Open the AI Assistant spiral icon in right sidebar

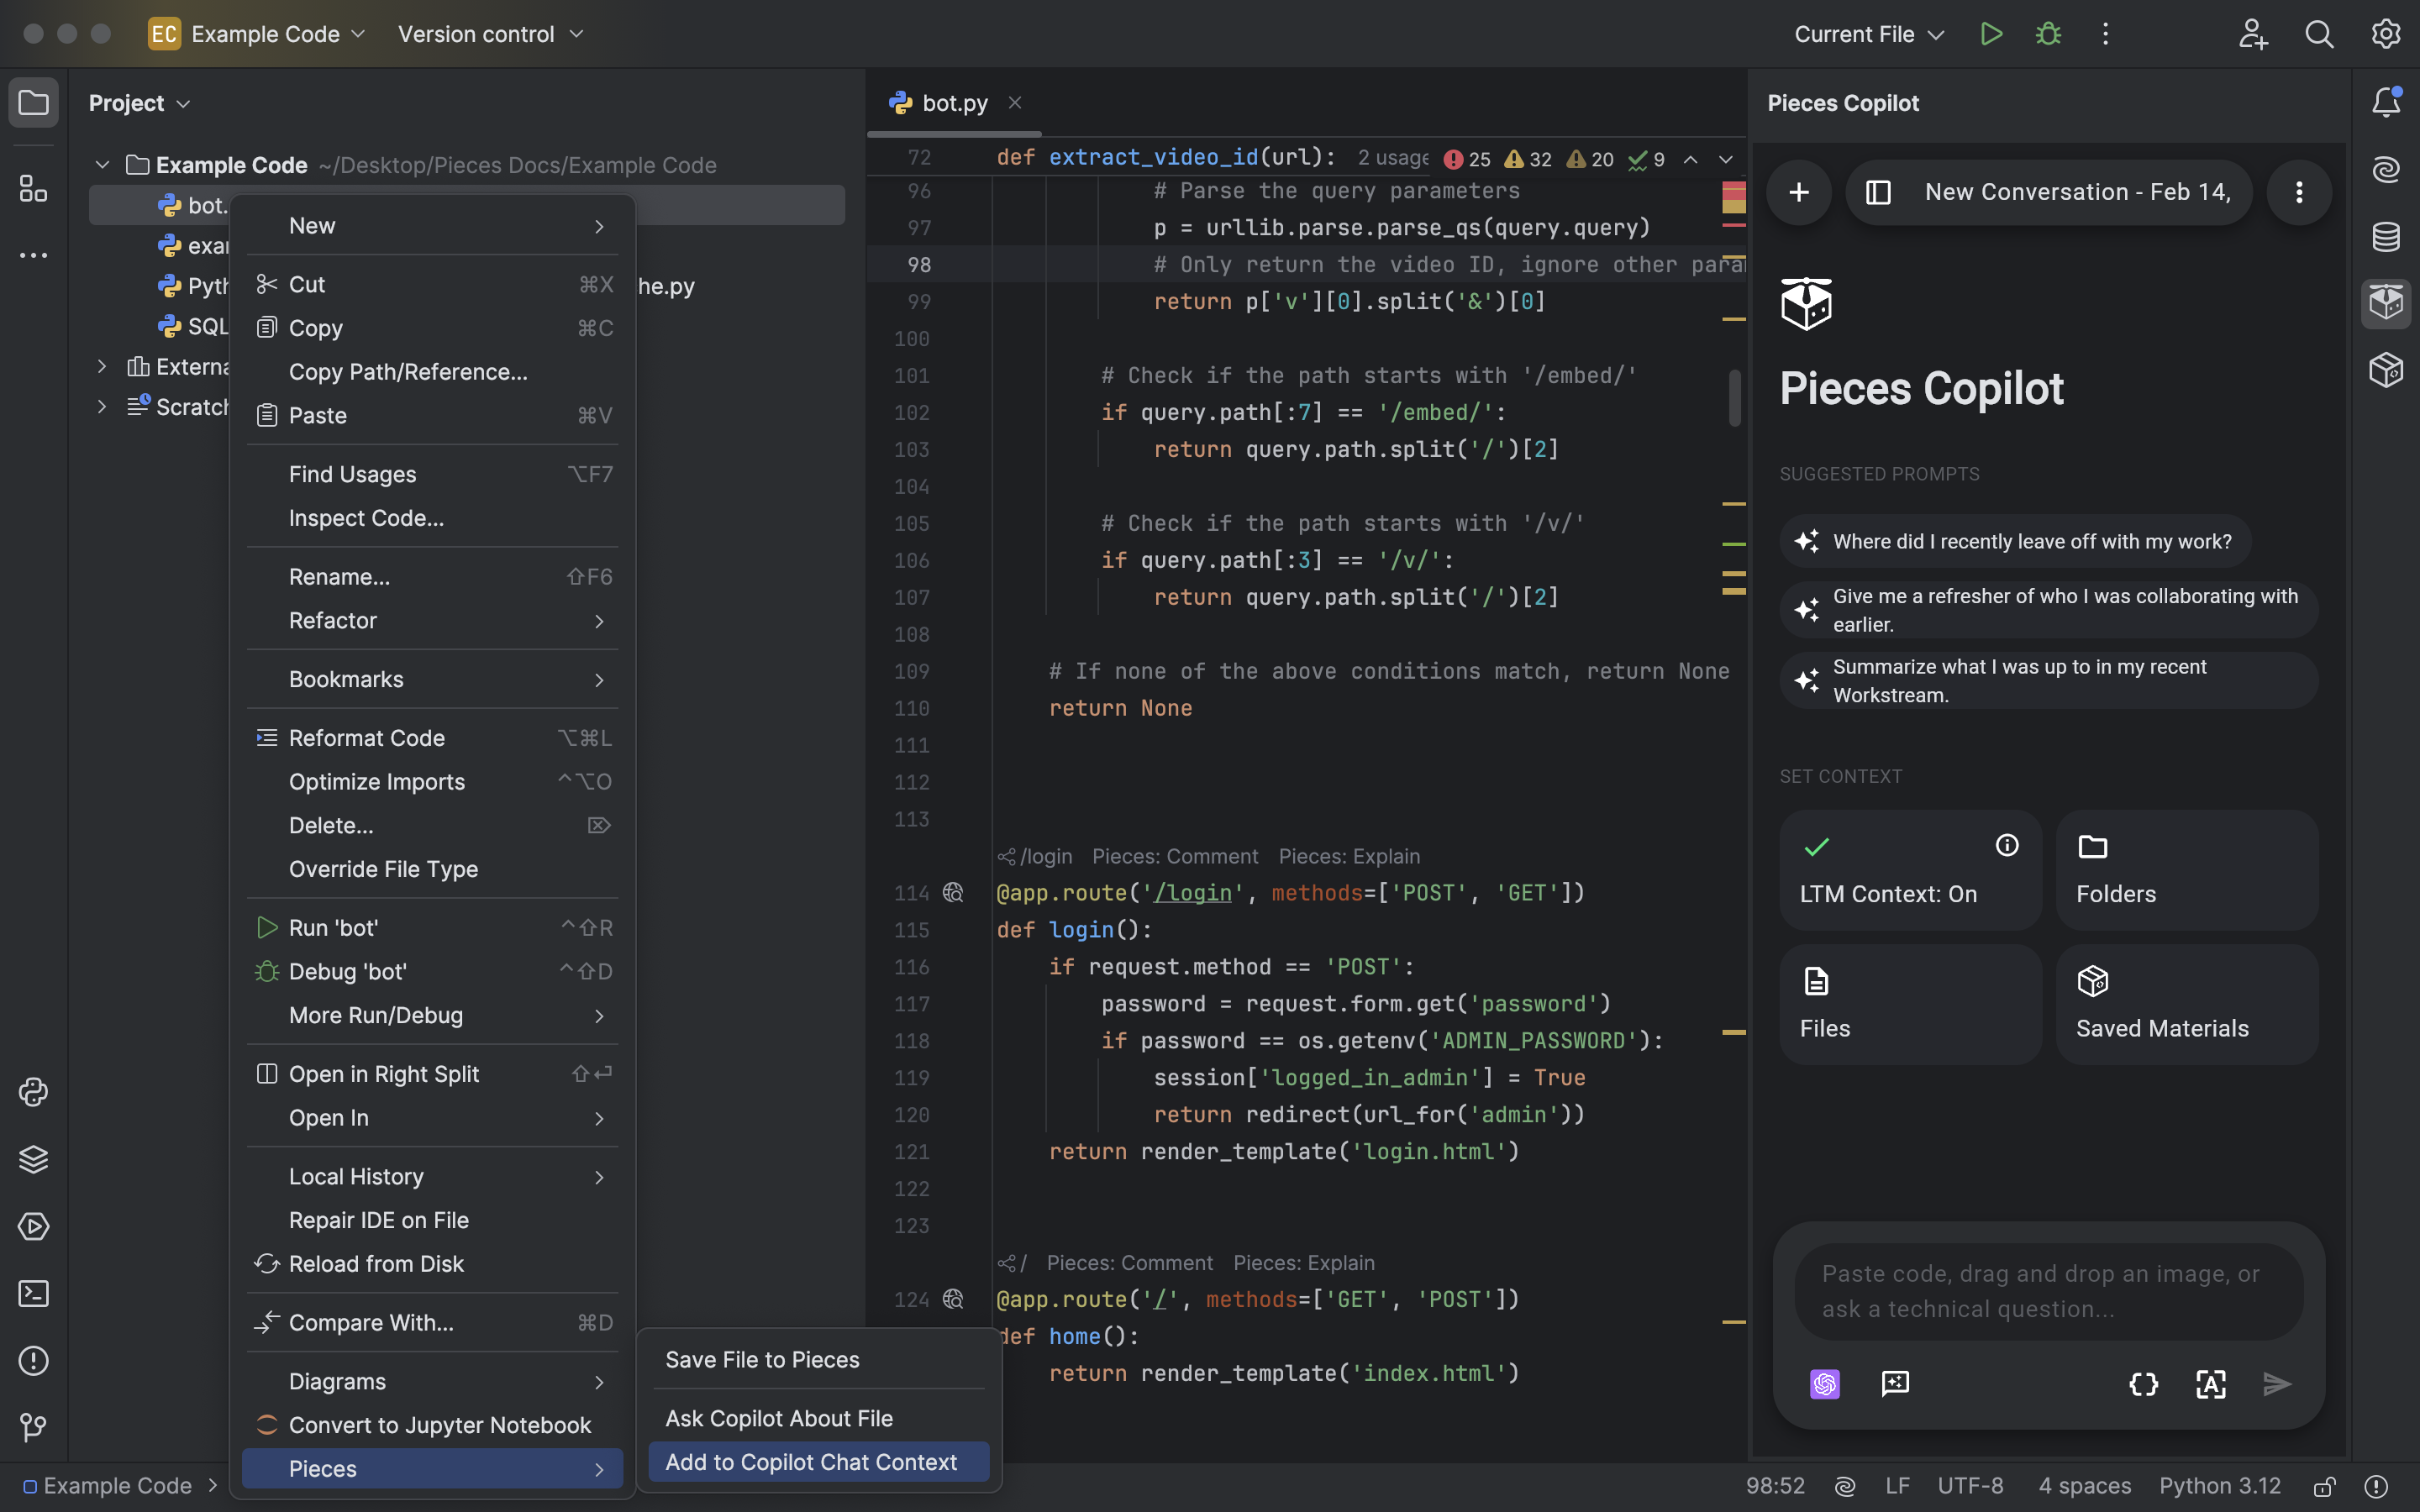[2386, 169]
